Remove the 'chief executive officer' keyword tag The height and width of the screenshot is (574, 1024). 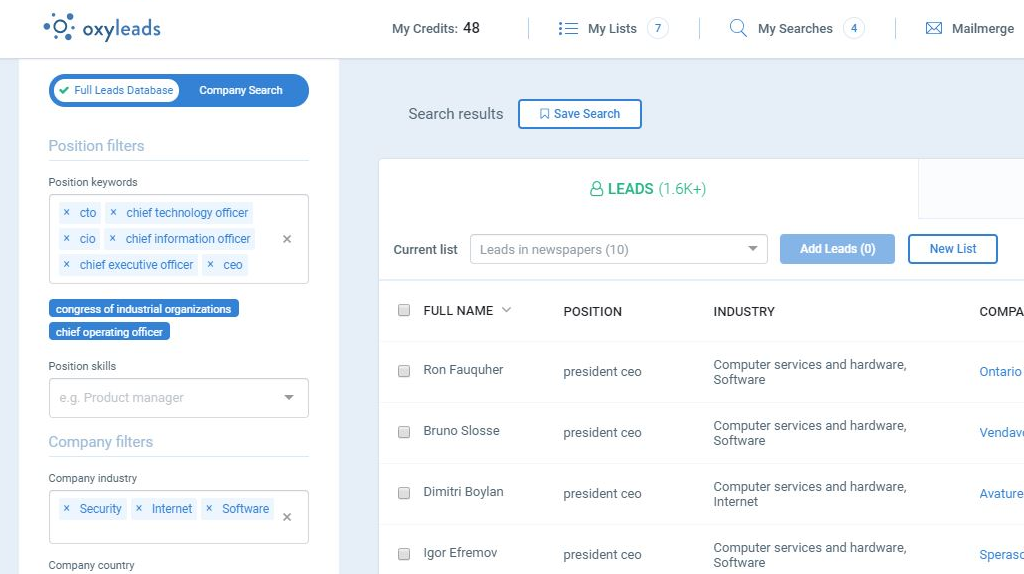(x=66, y=265)
